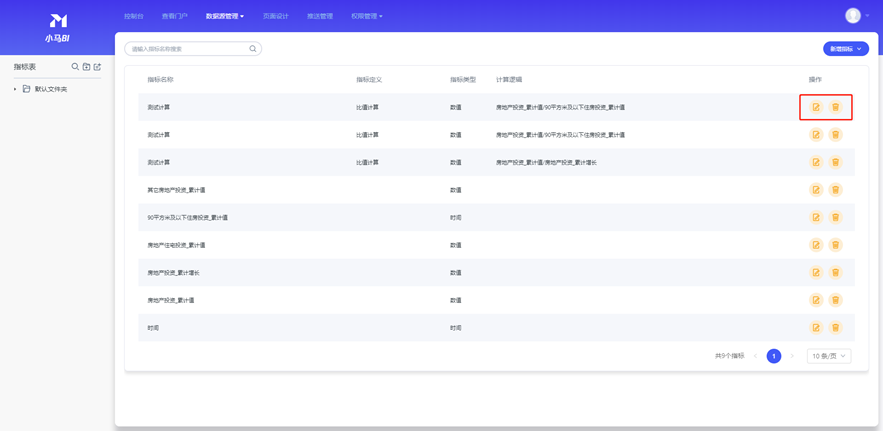Edit the 其它房地产投资_累计值 indicator
The image size is (883, 431).
(x=816, y=190)
